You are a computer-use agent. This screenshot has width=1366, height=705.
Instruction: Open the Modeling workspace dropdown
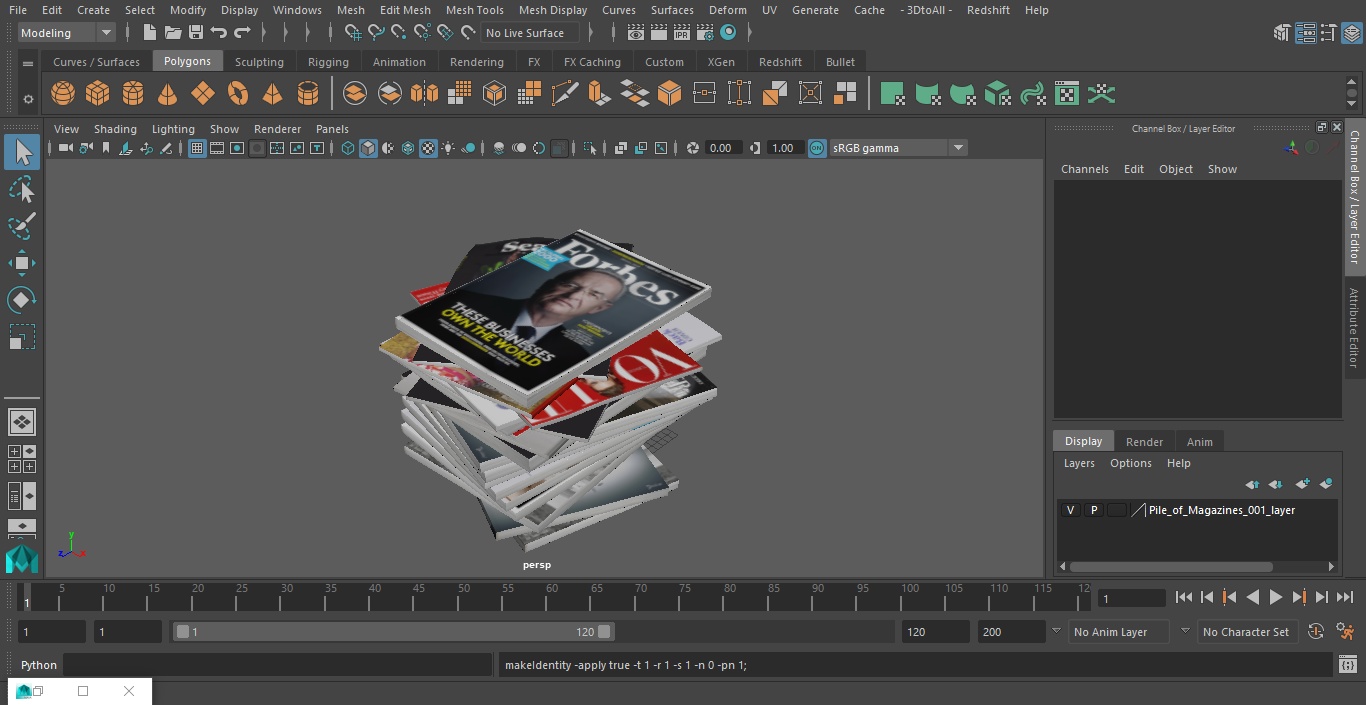coord(66,33)
